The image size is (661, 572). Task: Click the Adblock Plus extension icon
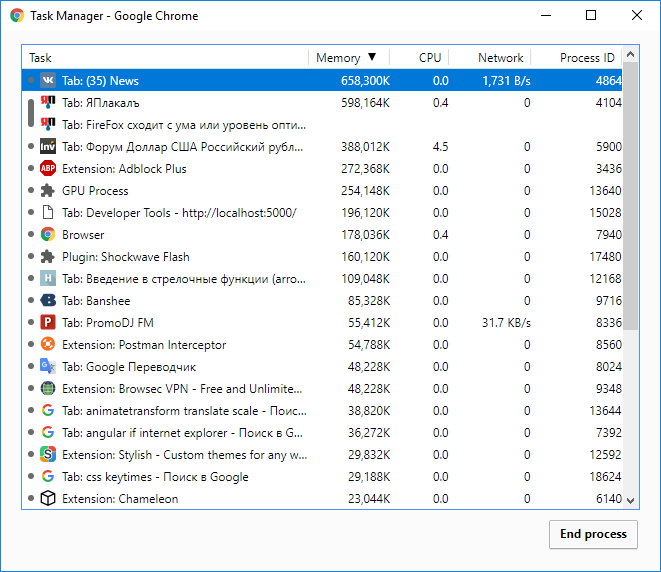click(x=48, y=168)
